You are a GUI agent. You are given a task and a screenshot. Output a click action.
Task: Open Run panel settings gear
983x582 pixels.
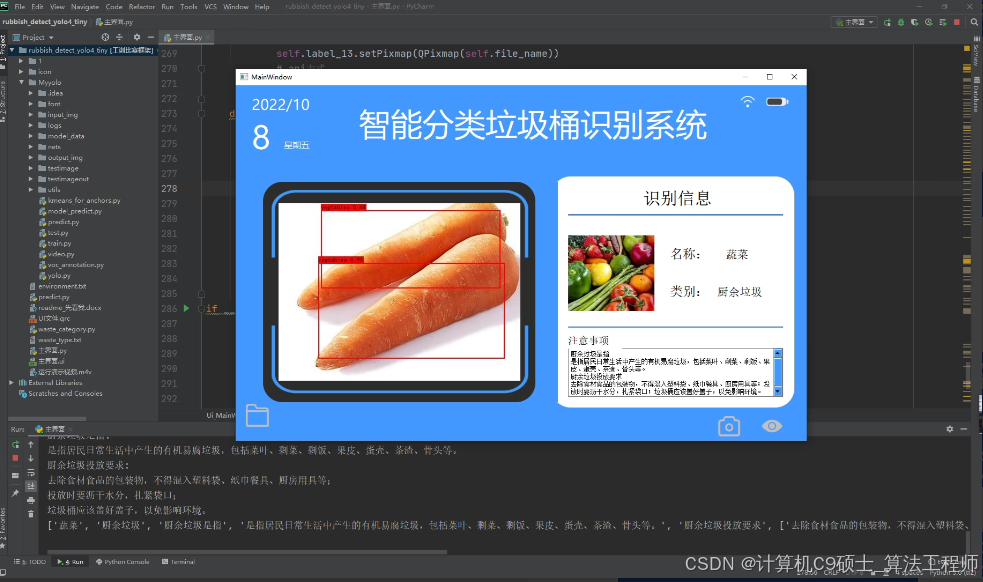pos(950,429)
